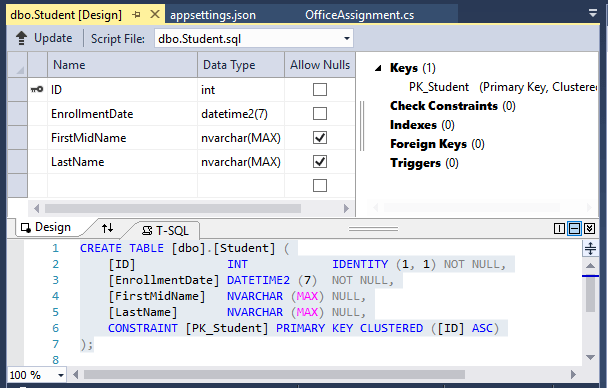Image resolution: width=608 pixels, height=388 pixels.
Task: Toggle Allow Nulls for ID column
Action: click(x=320, y=90)
